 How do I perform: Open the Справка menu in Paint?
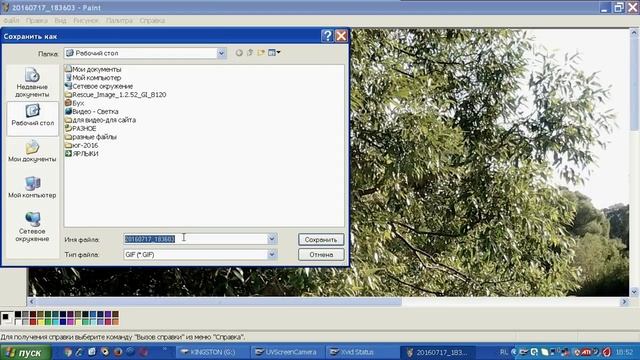(152, 20)
